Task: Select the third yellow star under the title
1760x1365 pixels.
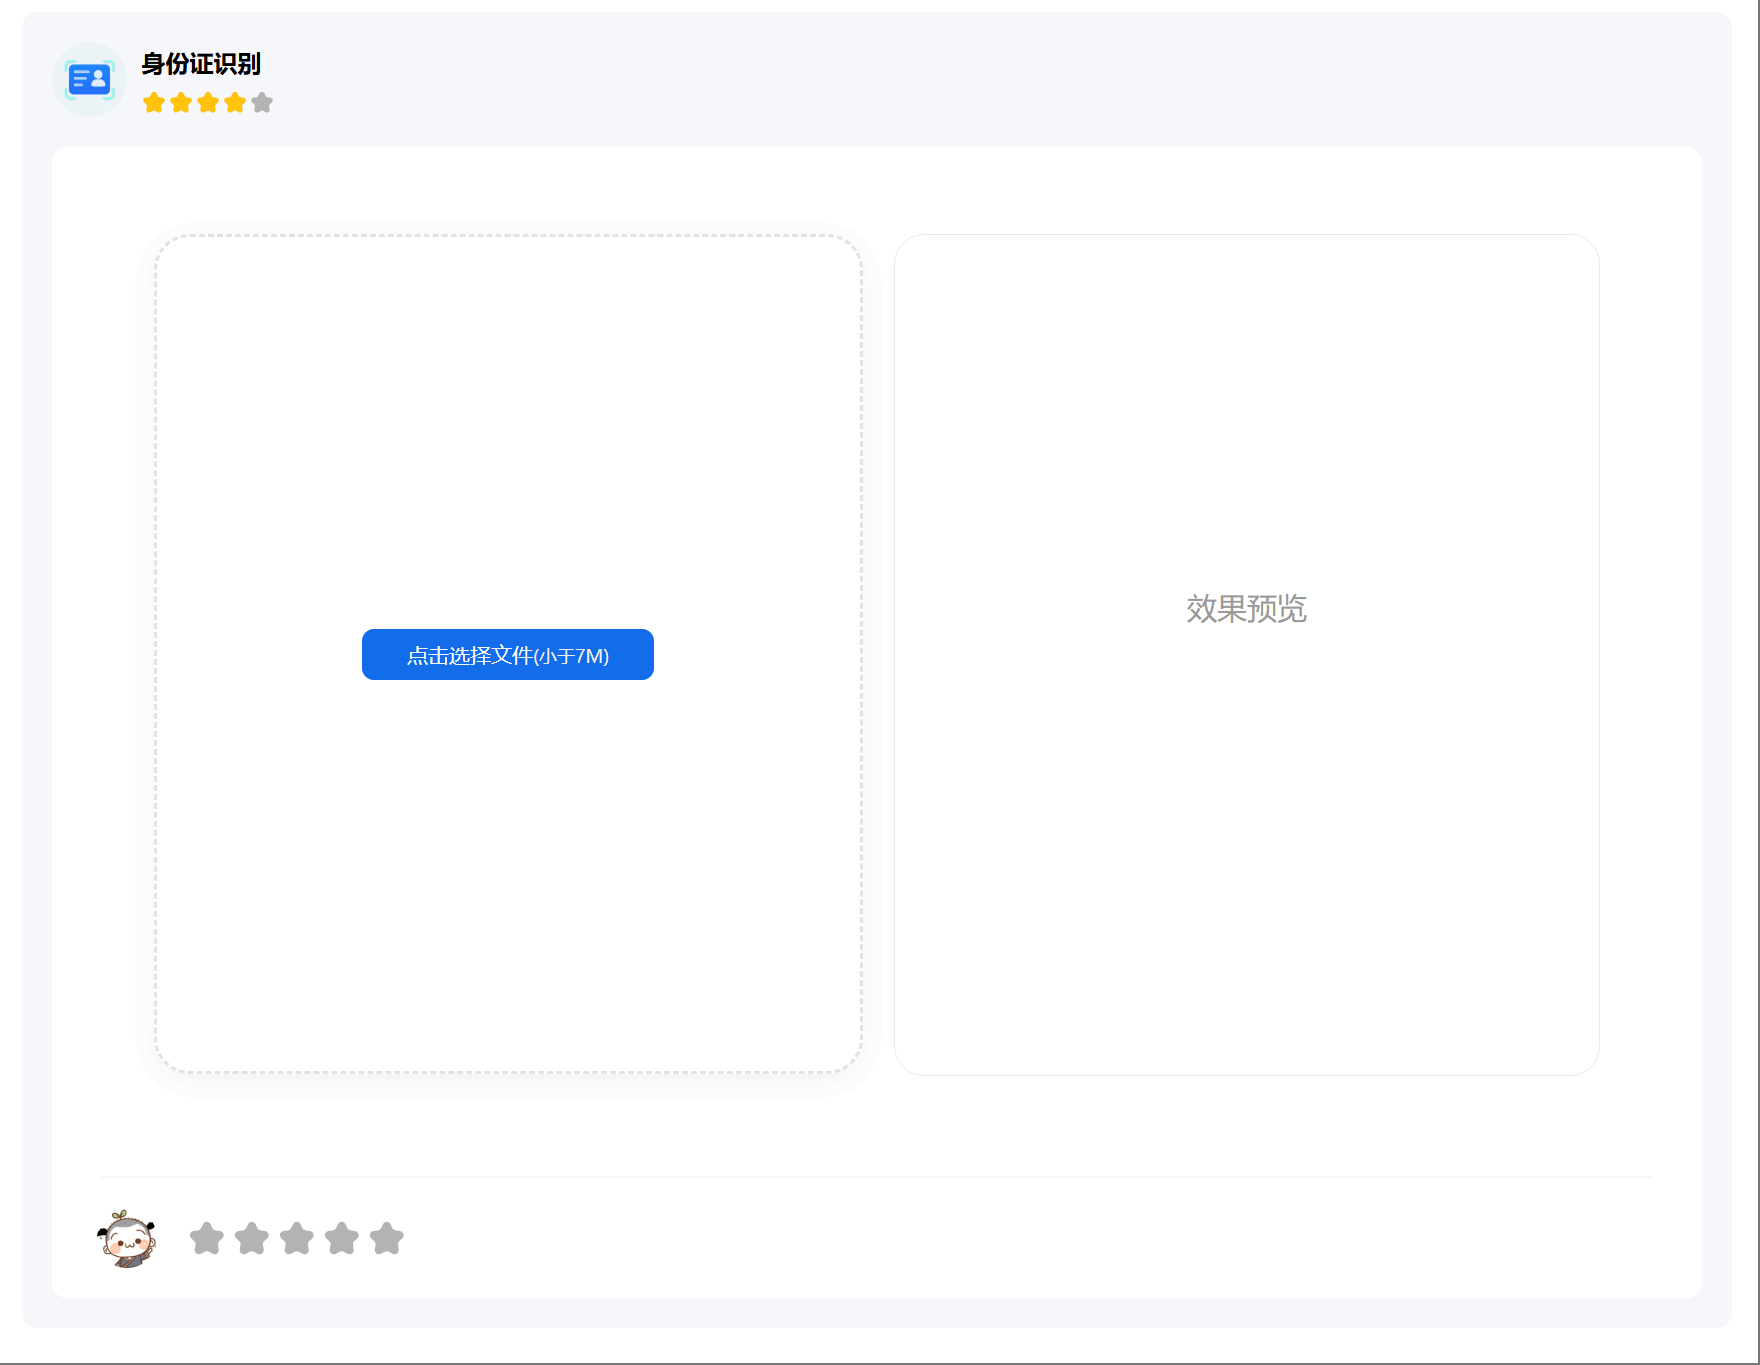Action: coord(208,101)
